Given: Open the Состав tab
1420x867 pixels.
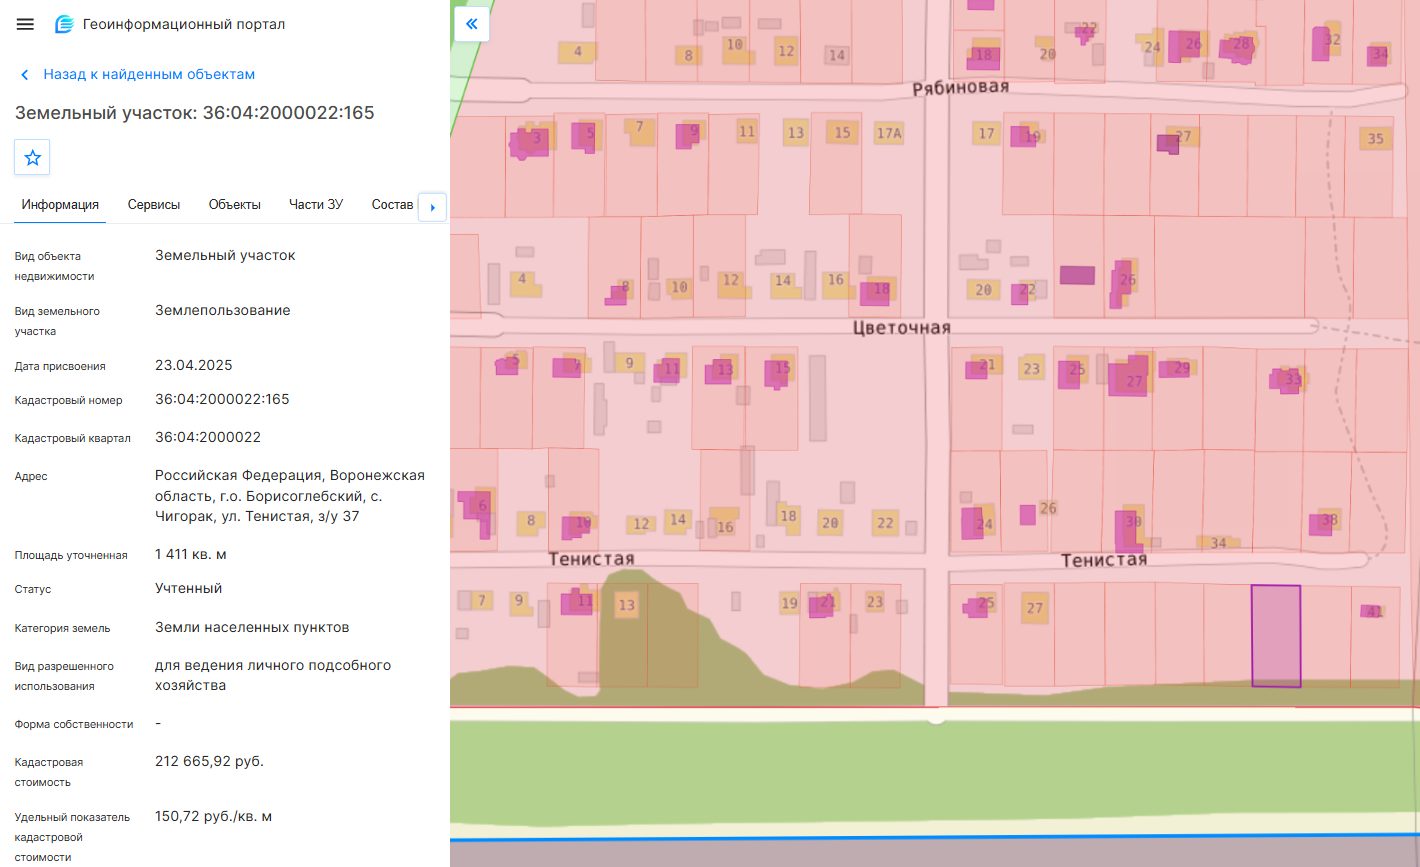Looking at the screenshot, I should click(392, 204).
